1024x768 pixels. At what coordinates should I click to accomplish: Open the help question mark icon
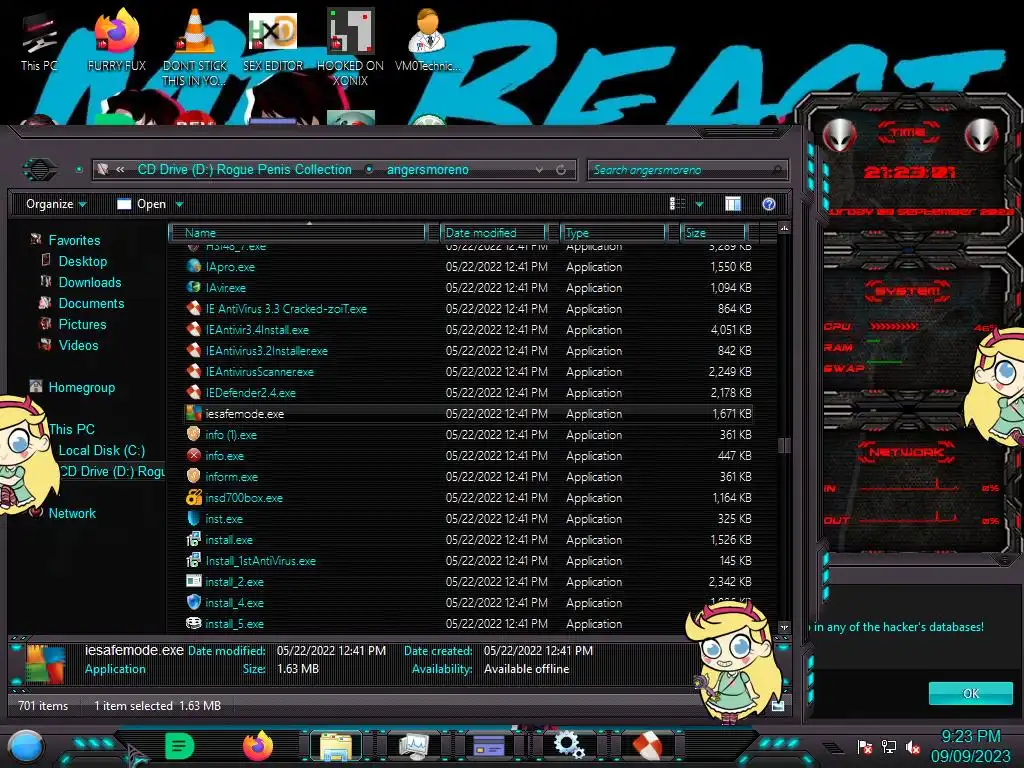point(769,204)
